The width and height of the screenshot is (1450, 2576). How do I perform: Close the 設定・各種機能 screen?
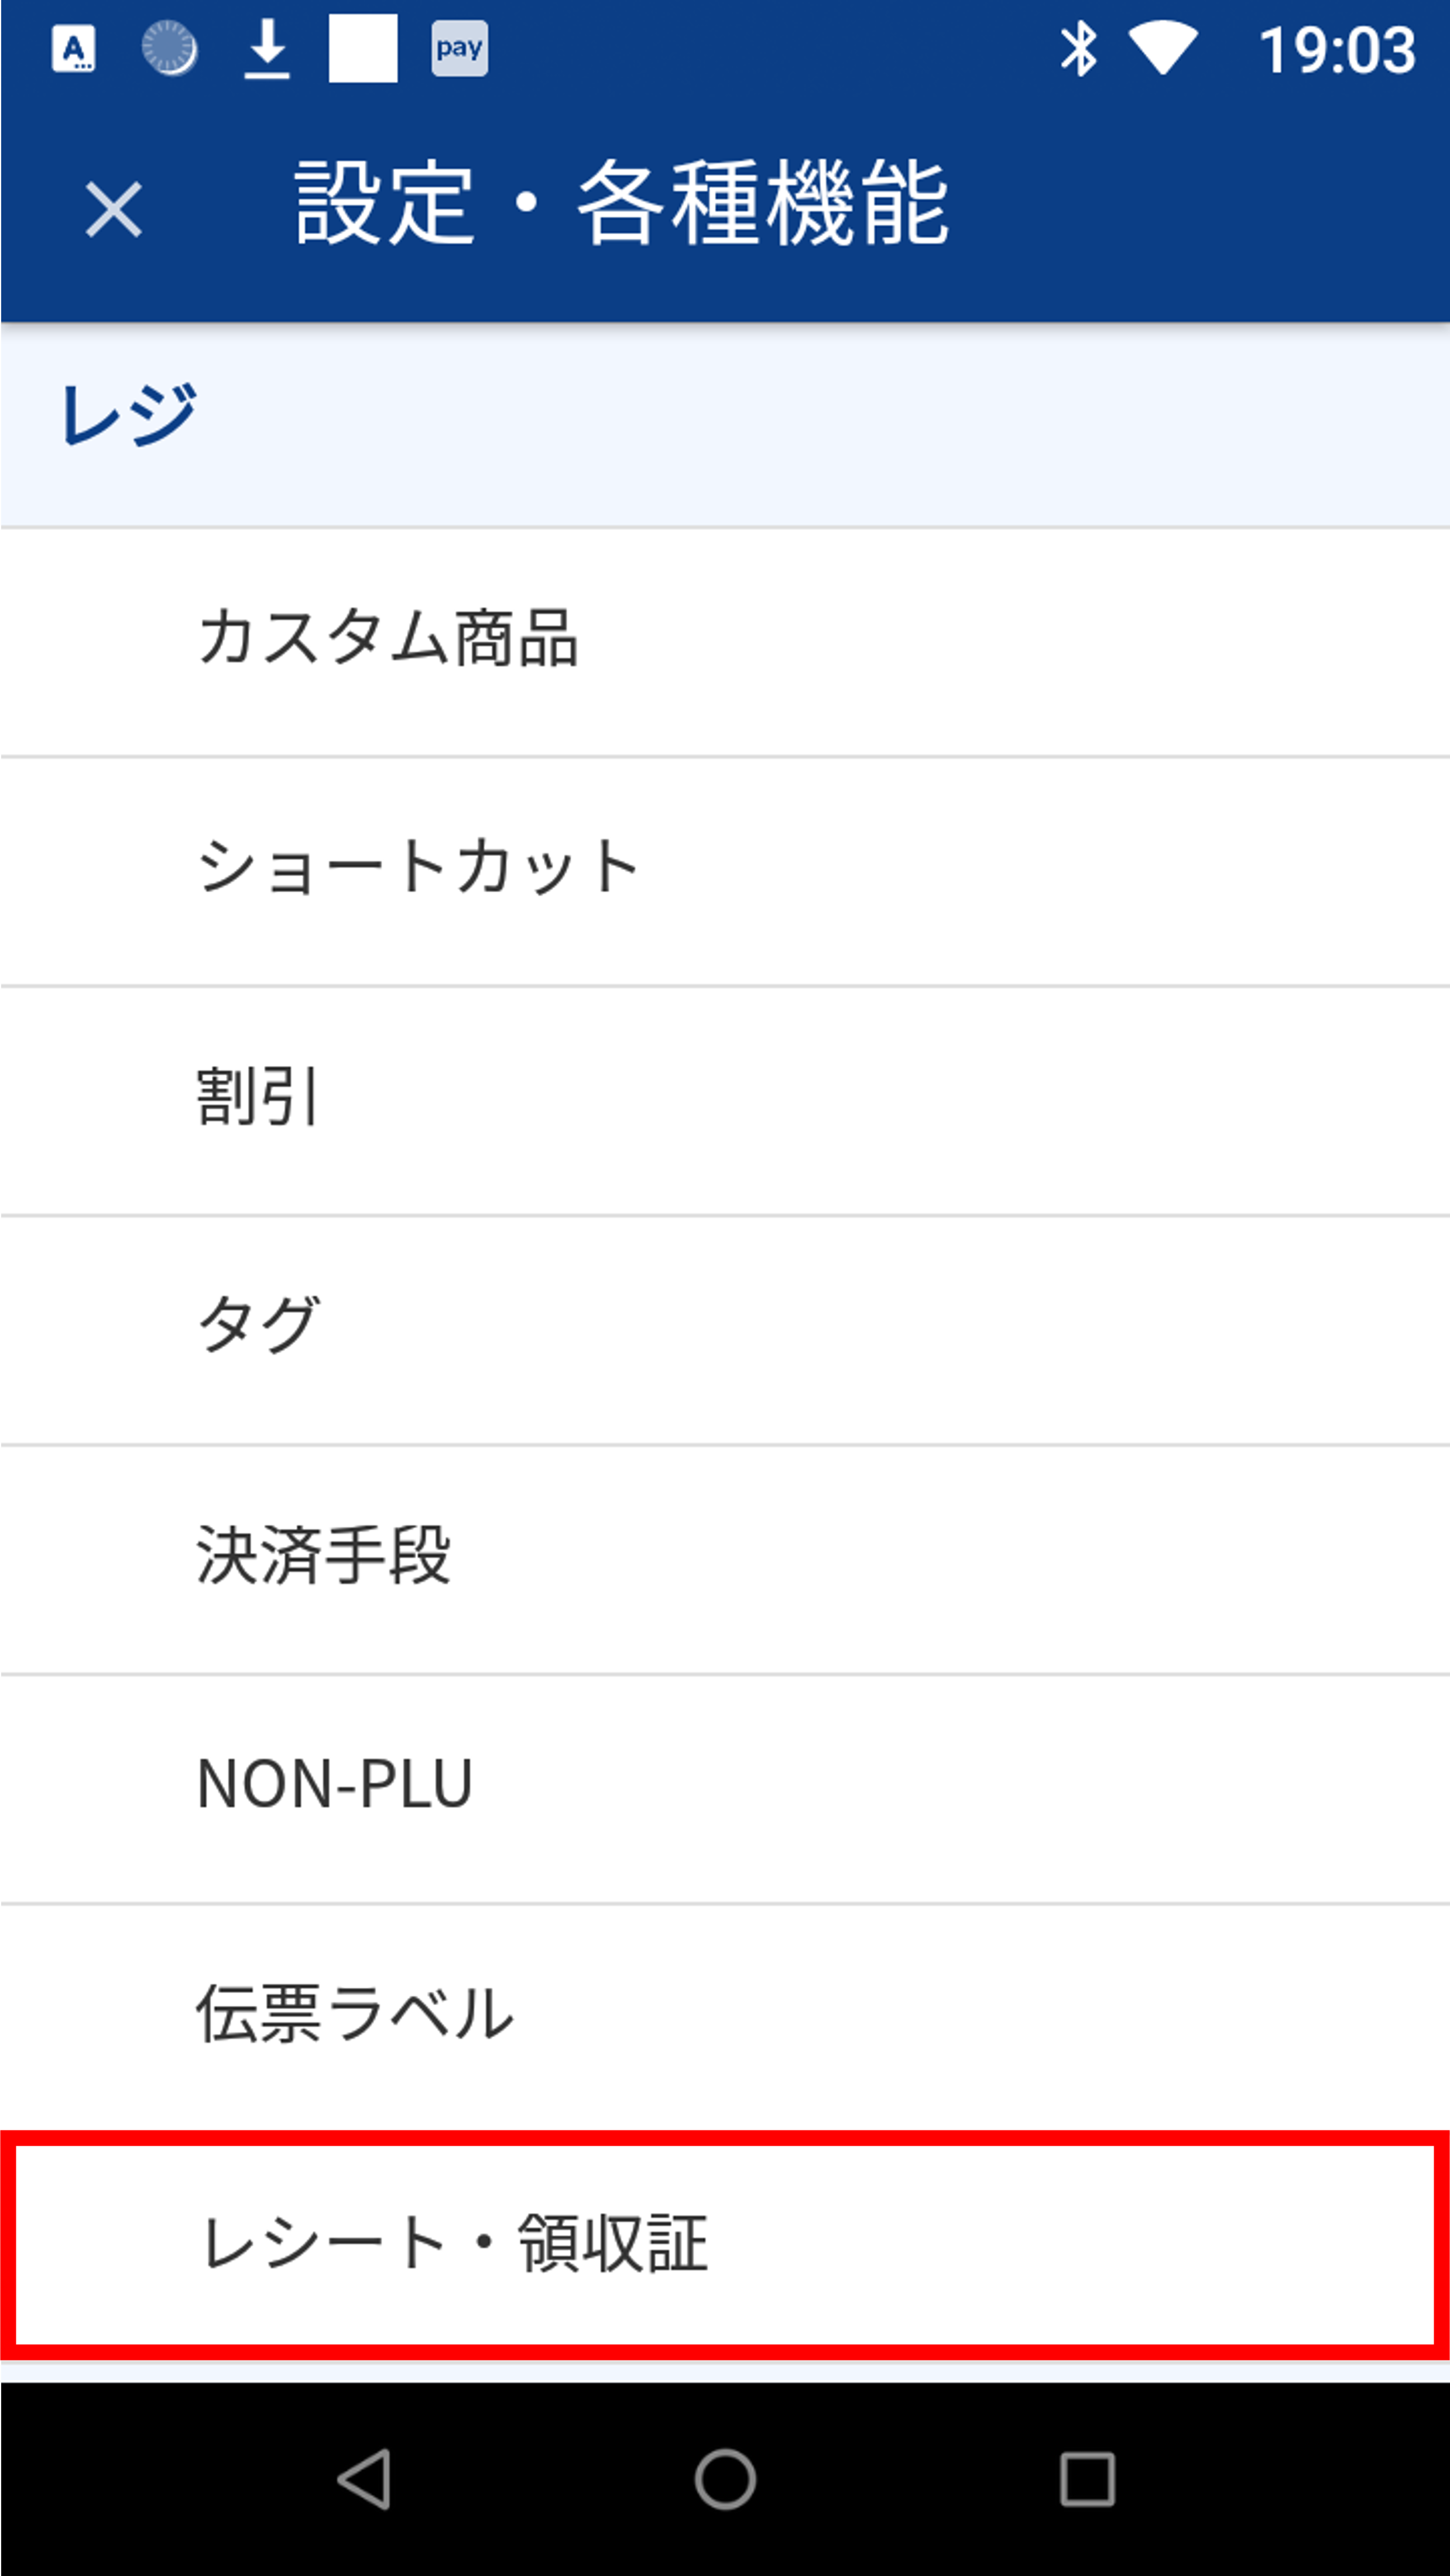tap(113, 210)
